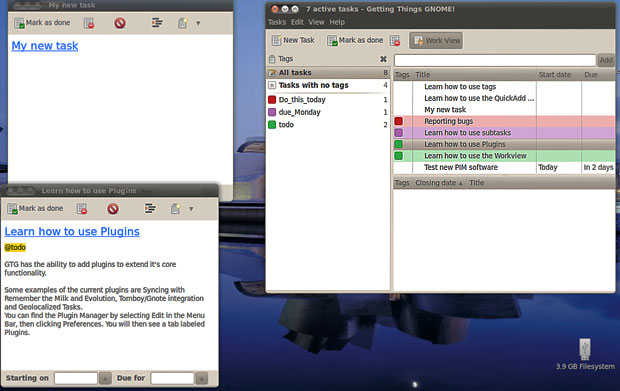Image resolution: width=620 pixels, height=391 pixels.
Task: Click Mark as done in My new task window
Action: click(42, 23)
